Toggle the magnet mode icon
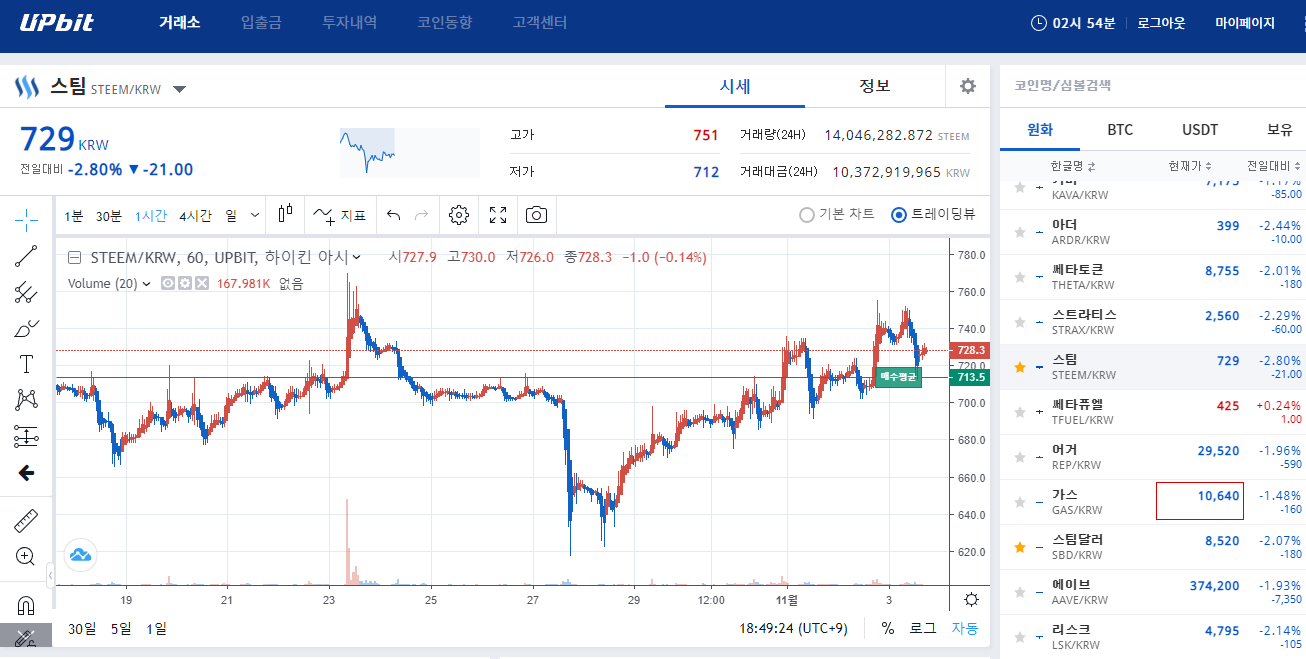Screen dimensions: 1306x659 point(26,604)
